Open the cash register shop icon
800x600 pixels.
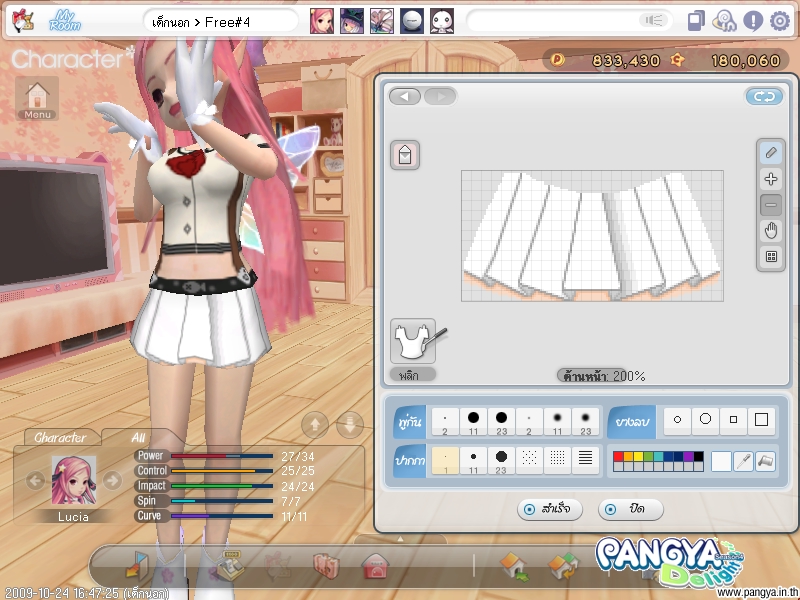[x=230, y=565]
